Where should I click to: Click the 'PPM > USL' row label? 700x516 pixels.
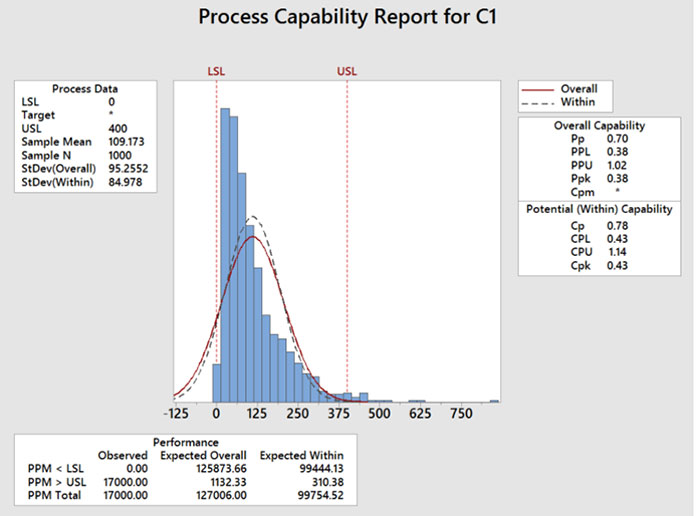coord(57,482)
